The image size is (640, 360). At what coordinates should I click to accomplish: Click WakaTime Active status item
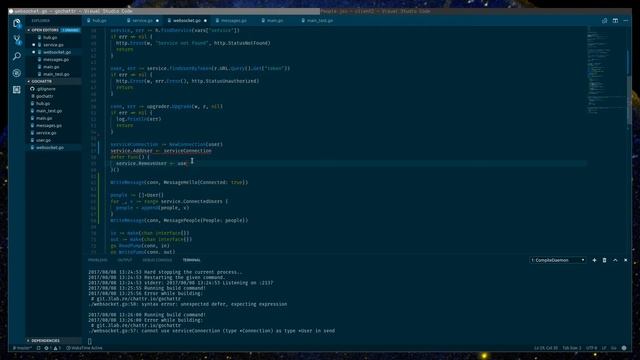click(x=84, y=348)
